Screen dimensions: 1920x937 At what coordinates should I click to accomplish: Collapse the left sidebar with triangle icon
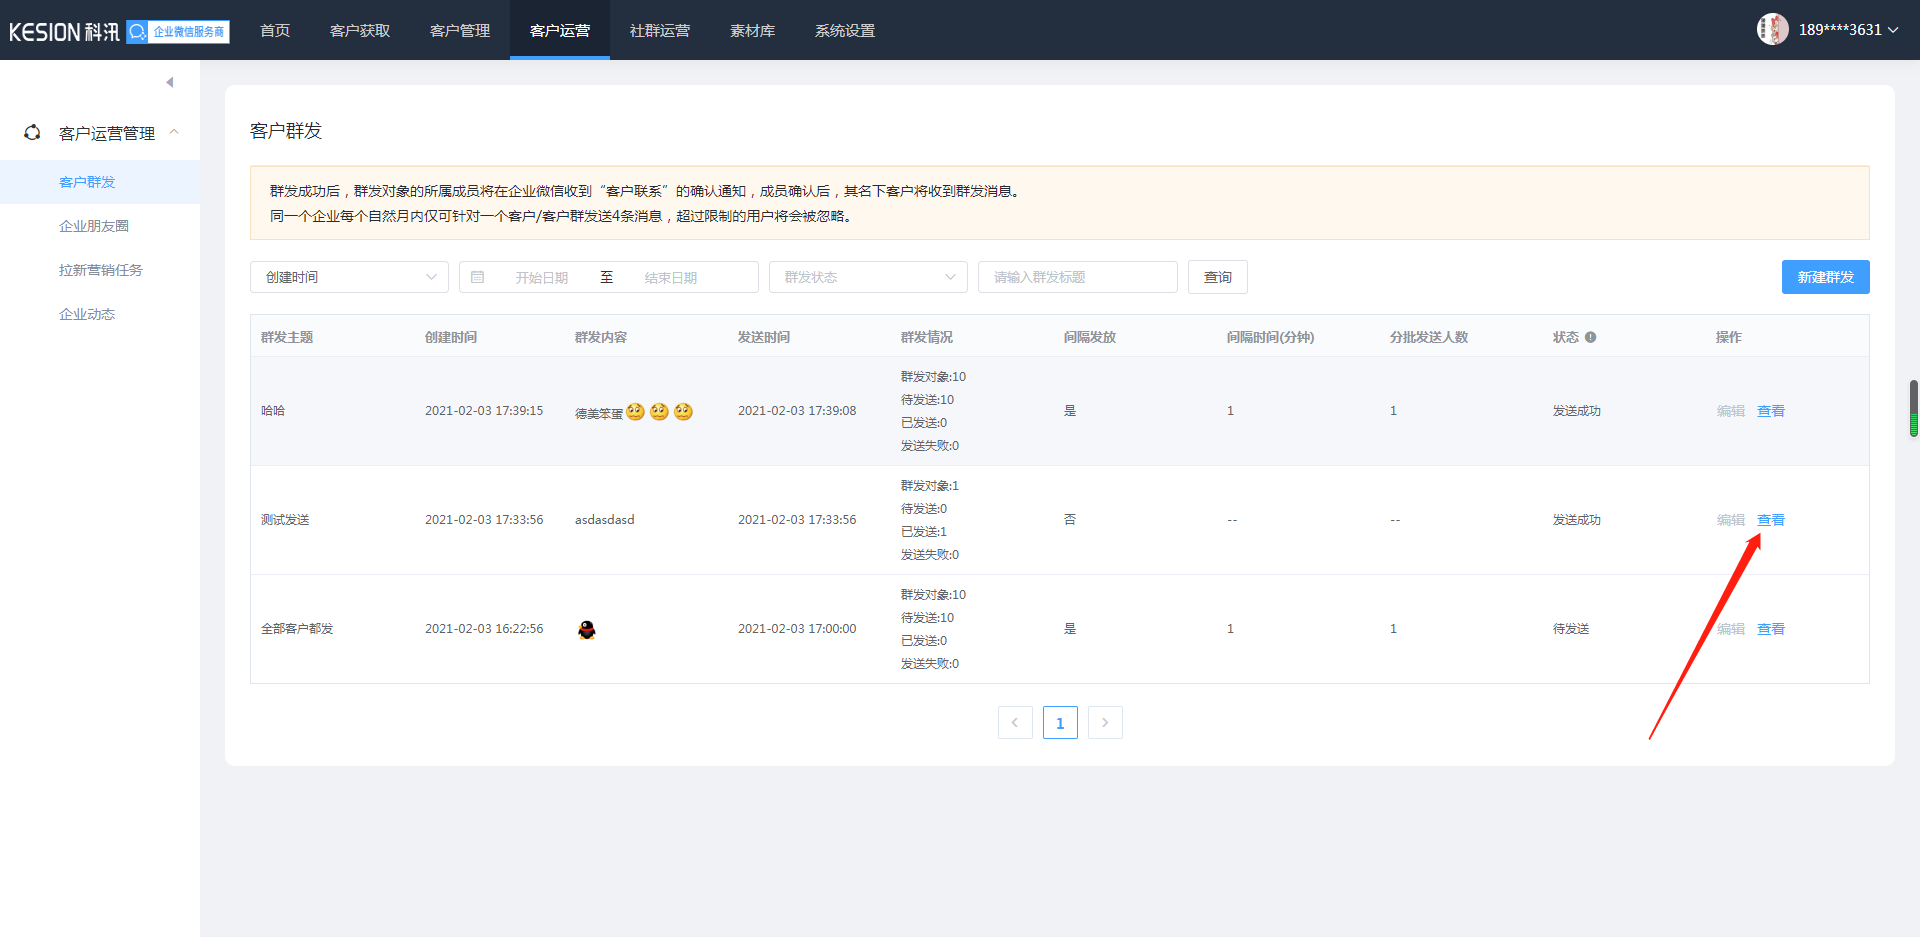[x=170, y=82]
